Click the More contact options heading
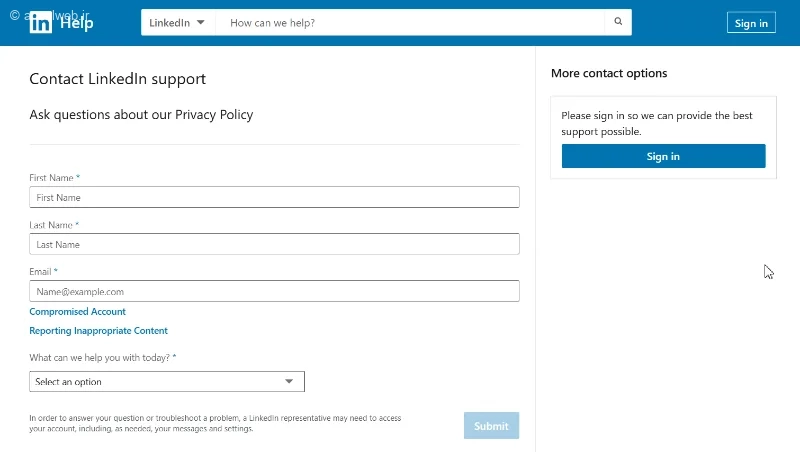The image size is (800, 452). [x=609, y=73]
